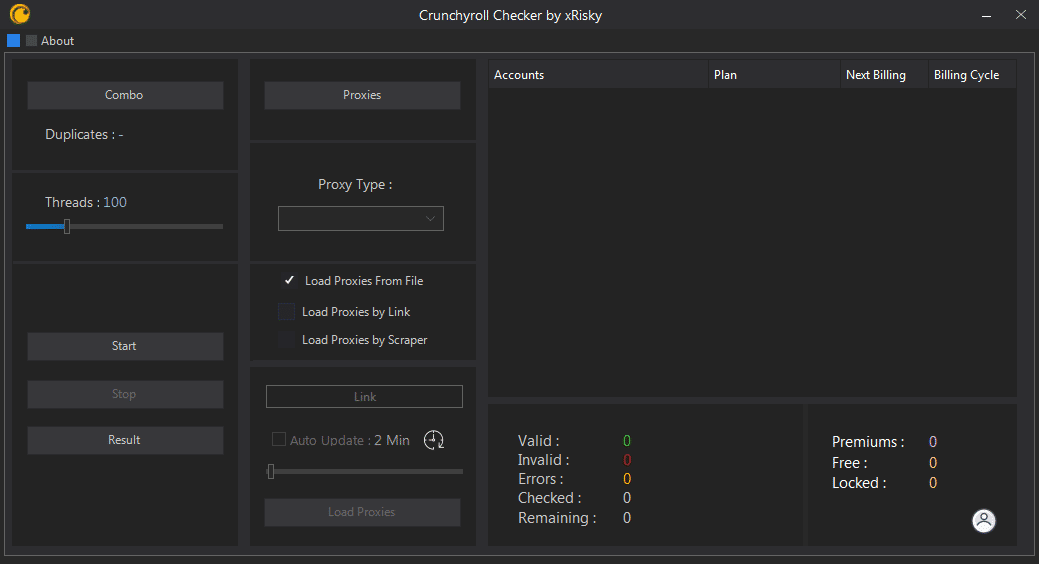Screen dimensions: 1039x564
Task: Click the 'Remaining :' counter label
Action: click(557, 518)
